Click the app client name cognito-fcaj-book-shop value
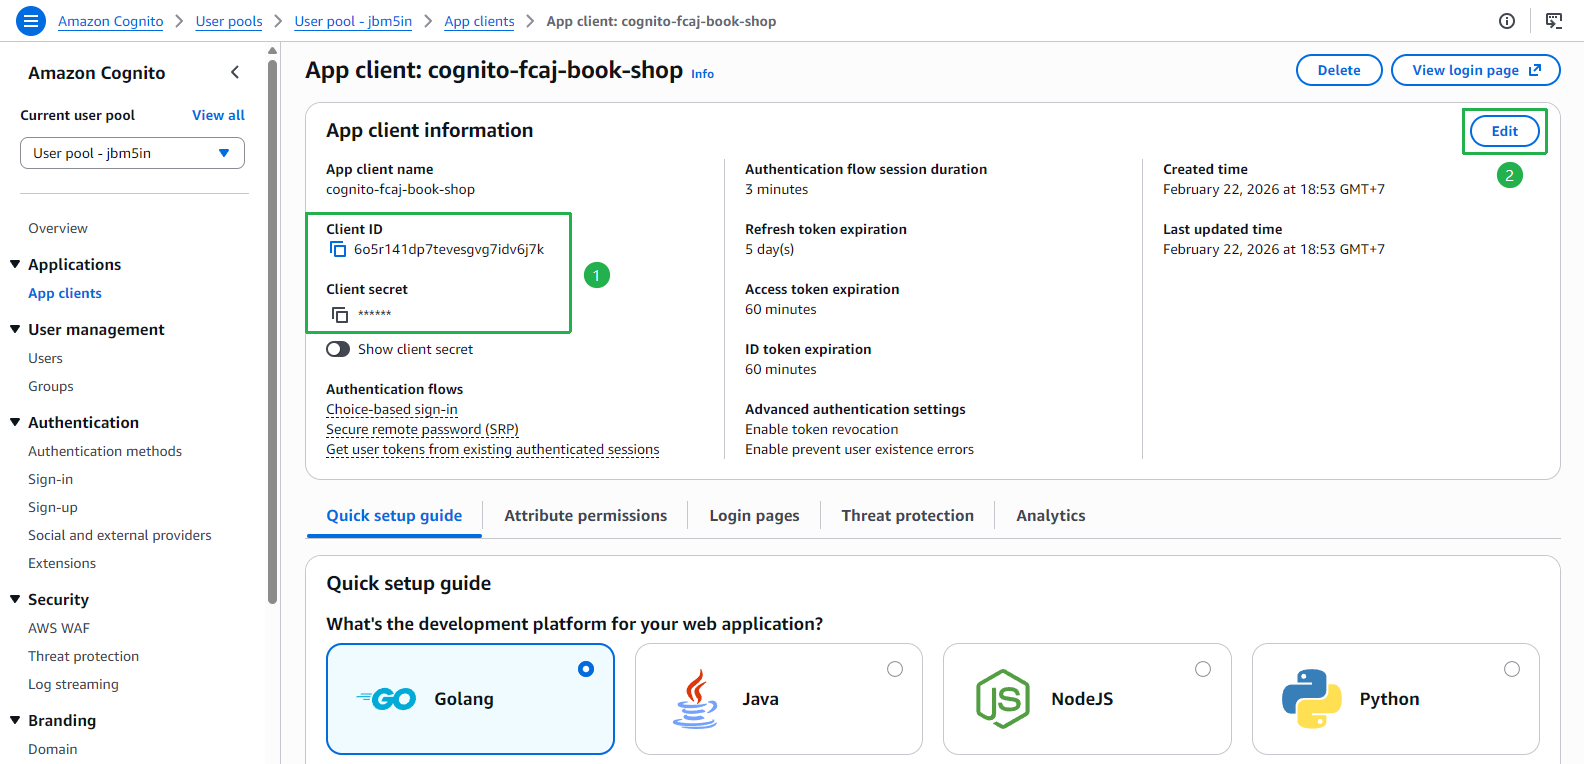Viewport: 1584px width, 764px height. coord(400,189)
